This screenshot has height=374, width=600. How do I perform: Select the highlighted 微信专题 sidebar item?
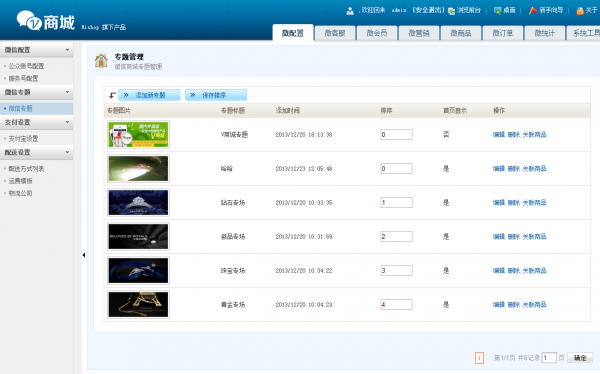36,108
